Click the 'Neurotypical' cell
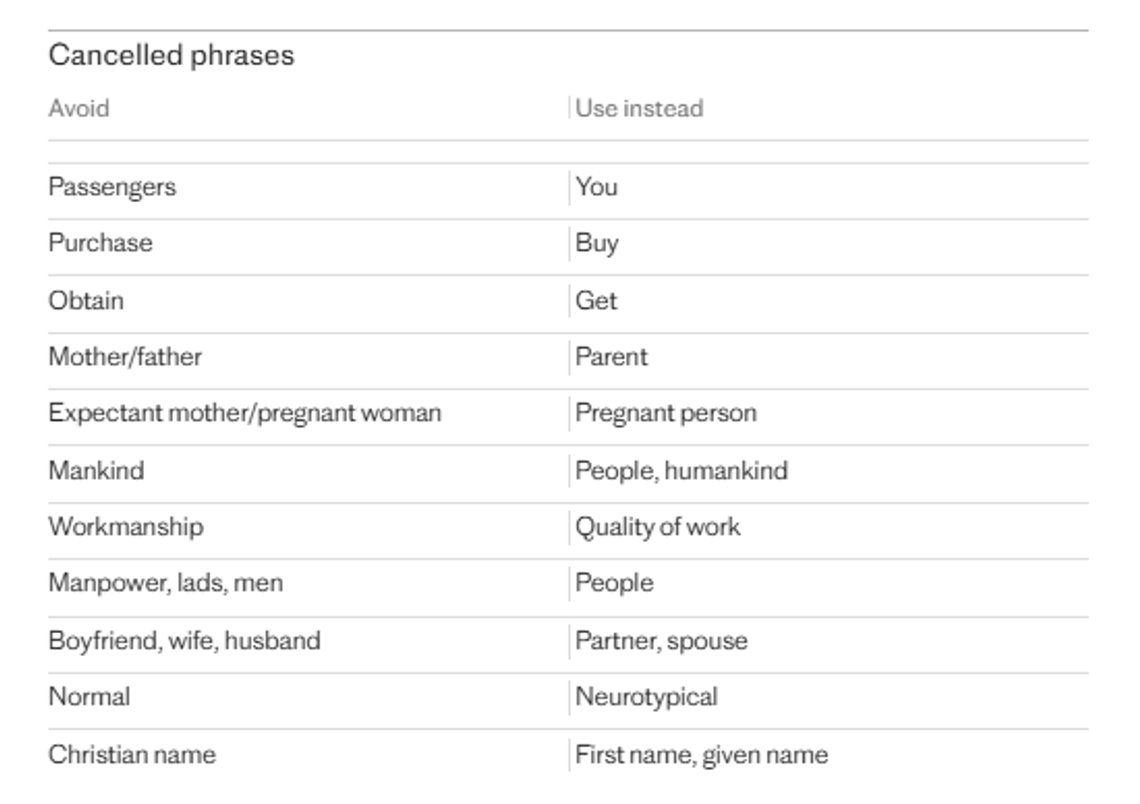 click(646, 697)
